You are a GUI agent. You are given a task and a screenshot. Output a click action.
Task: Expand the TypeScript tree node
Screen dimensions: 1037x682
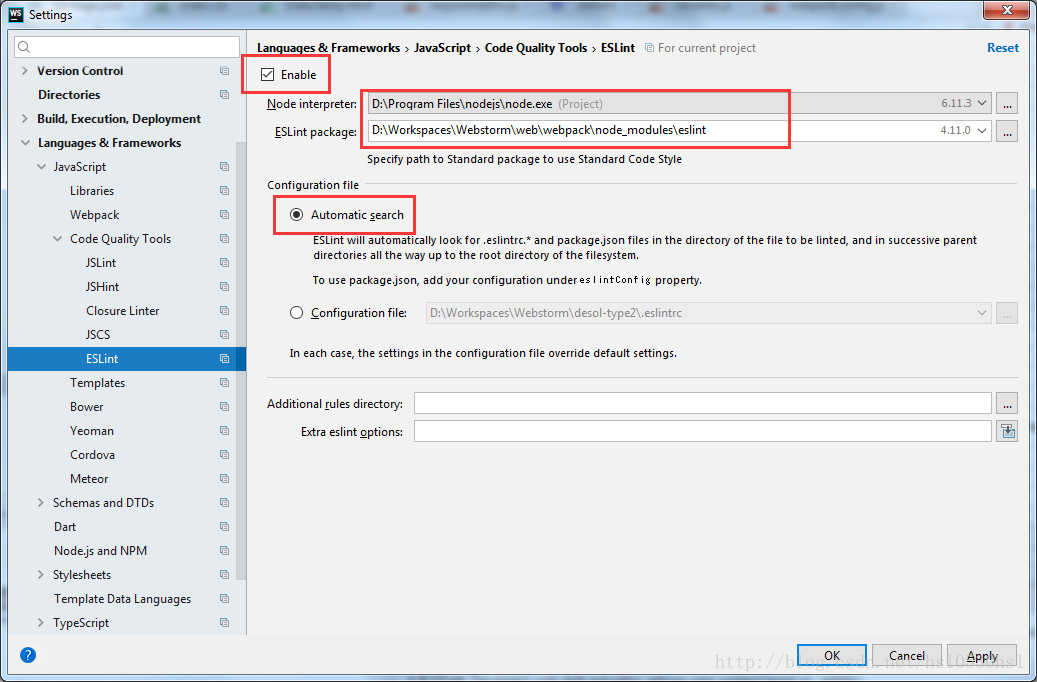pos(41,622)
